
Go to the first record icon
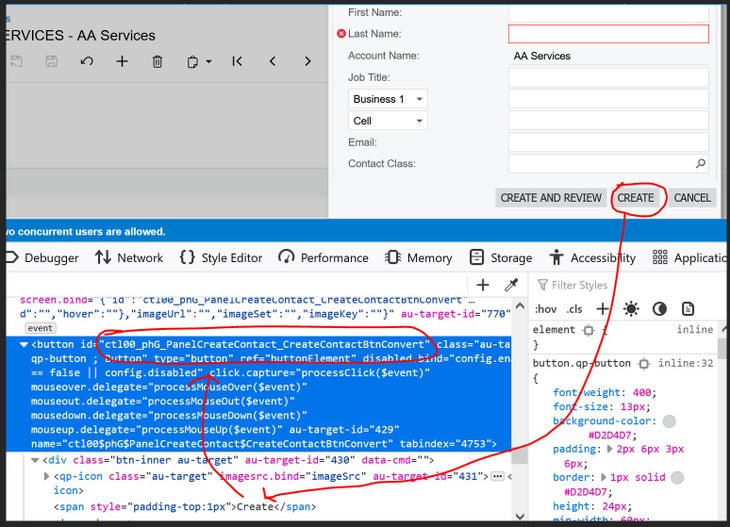[x=237, y=61]
